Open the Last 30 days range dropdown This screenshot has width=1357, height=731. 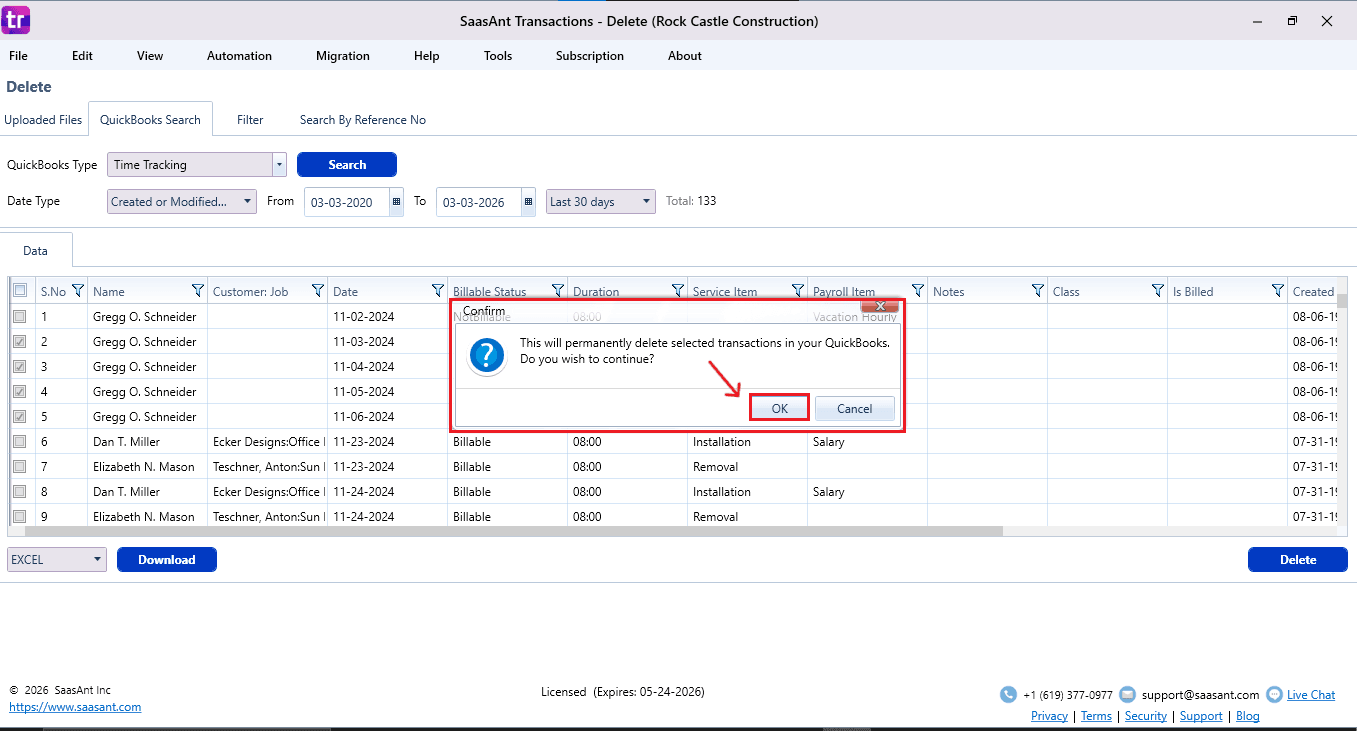(x=600, y=202)
